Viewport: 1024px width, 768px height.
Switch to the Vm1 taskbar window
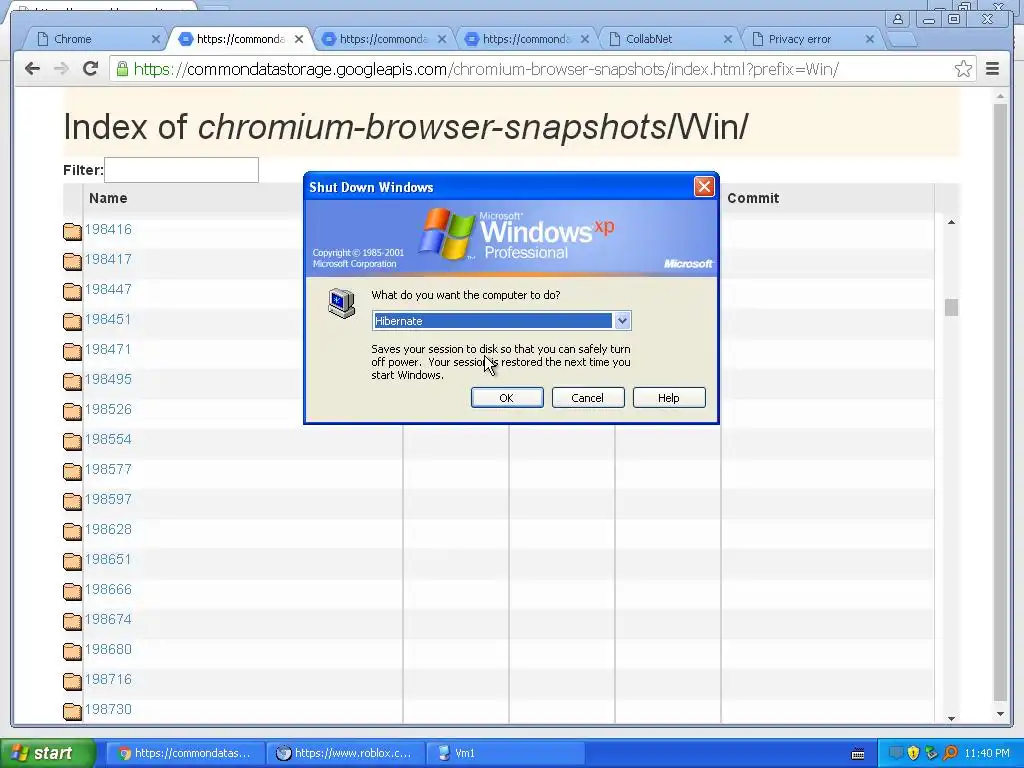point(504,753)
